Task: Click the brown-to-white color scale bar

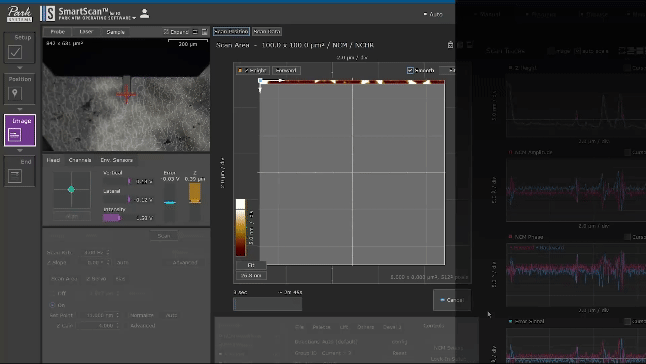Action: point(241,228)
